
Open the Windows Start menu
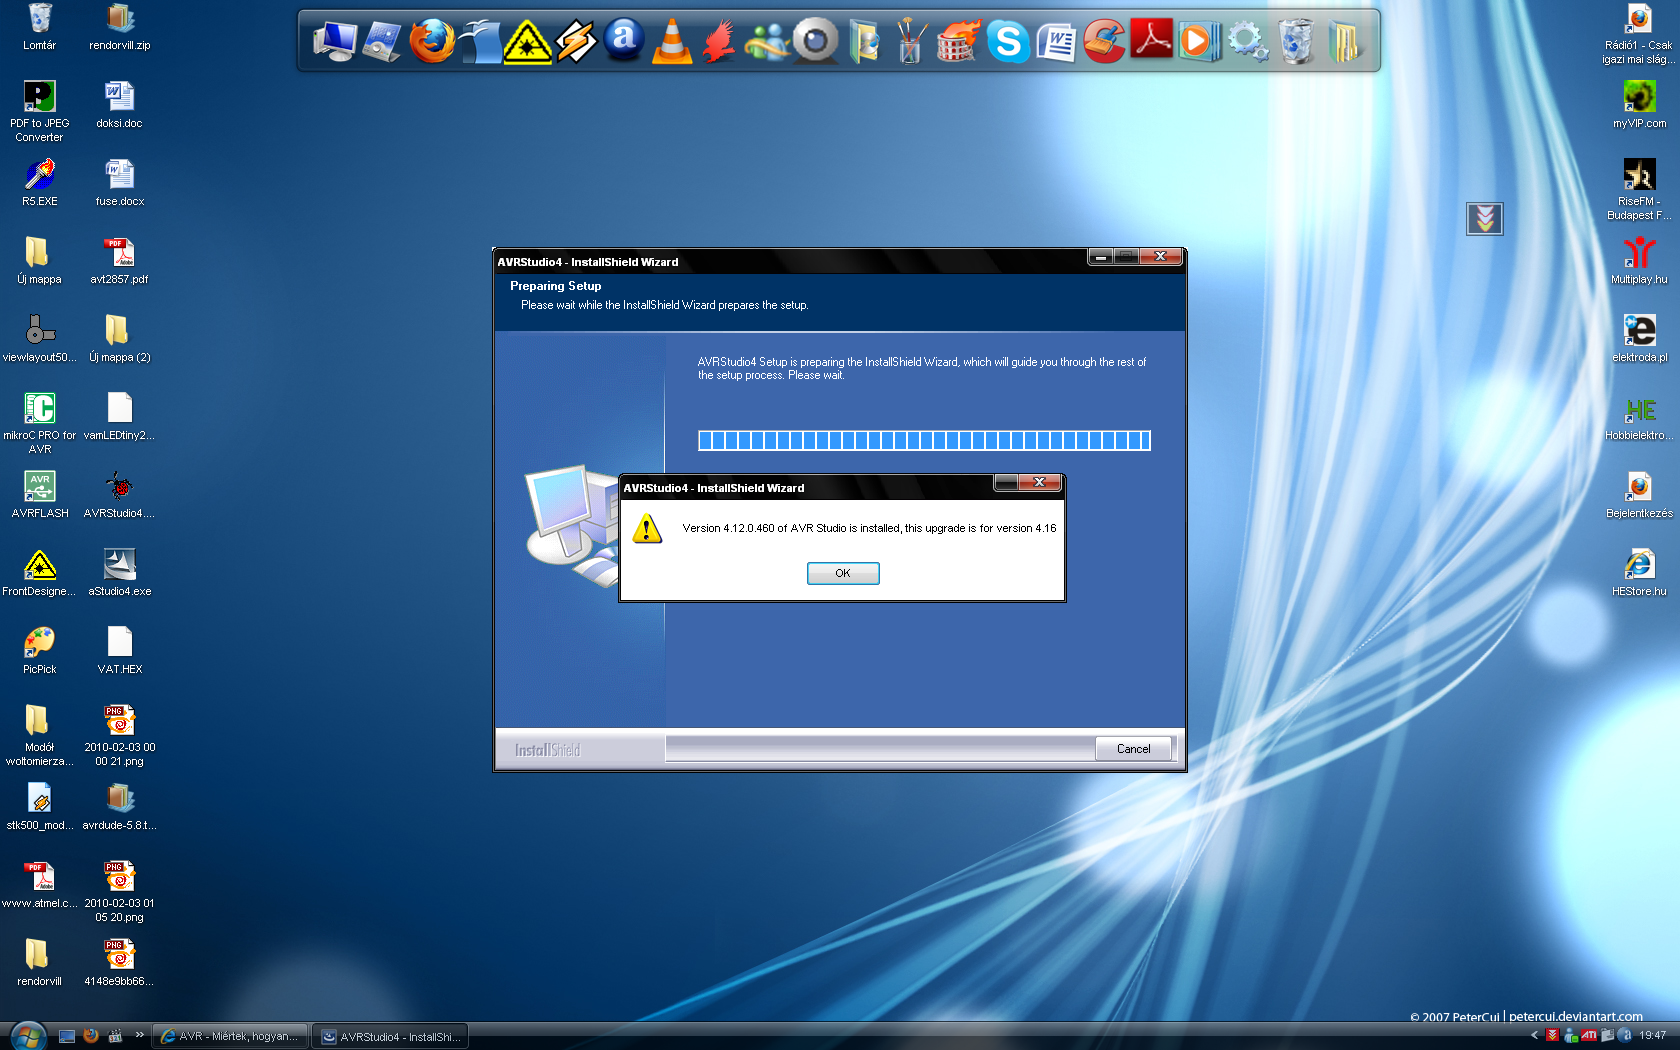pyautogui.click(x=27, y=1036)
